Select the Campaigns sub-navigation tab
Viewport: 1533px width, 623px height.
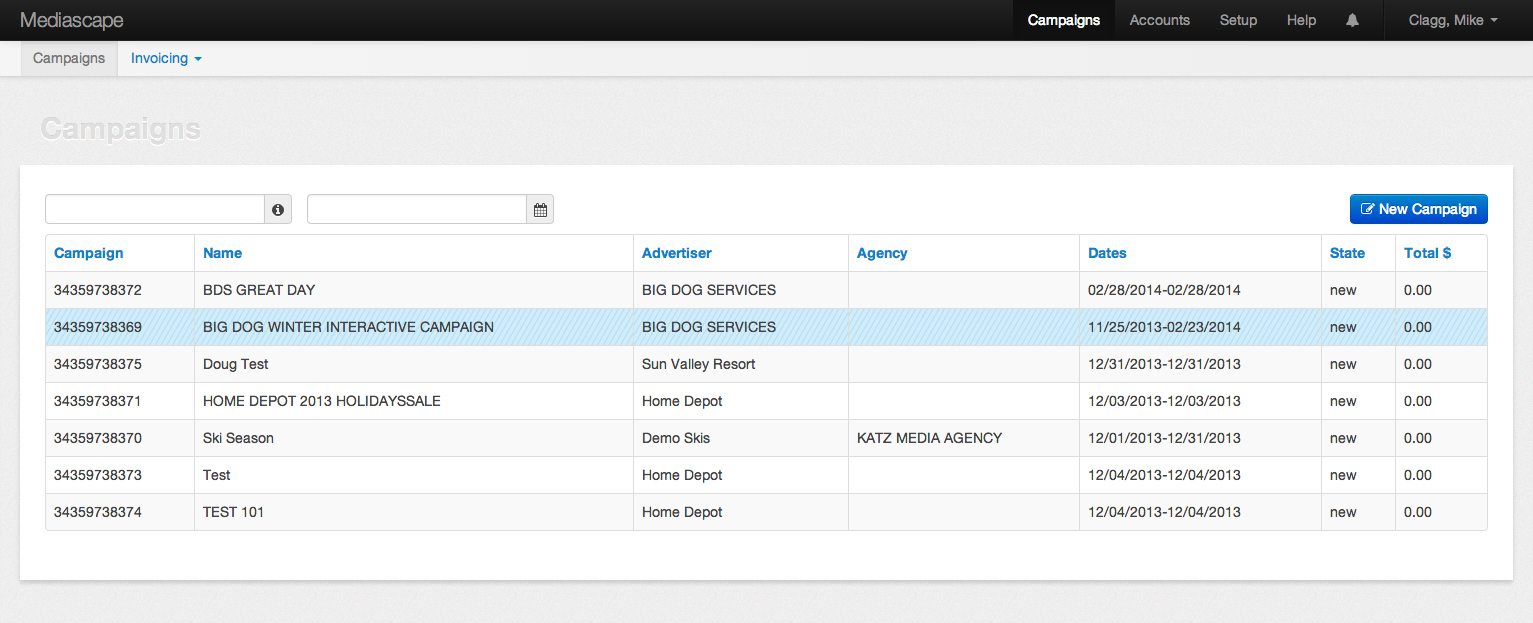click(69, 58)
